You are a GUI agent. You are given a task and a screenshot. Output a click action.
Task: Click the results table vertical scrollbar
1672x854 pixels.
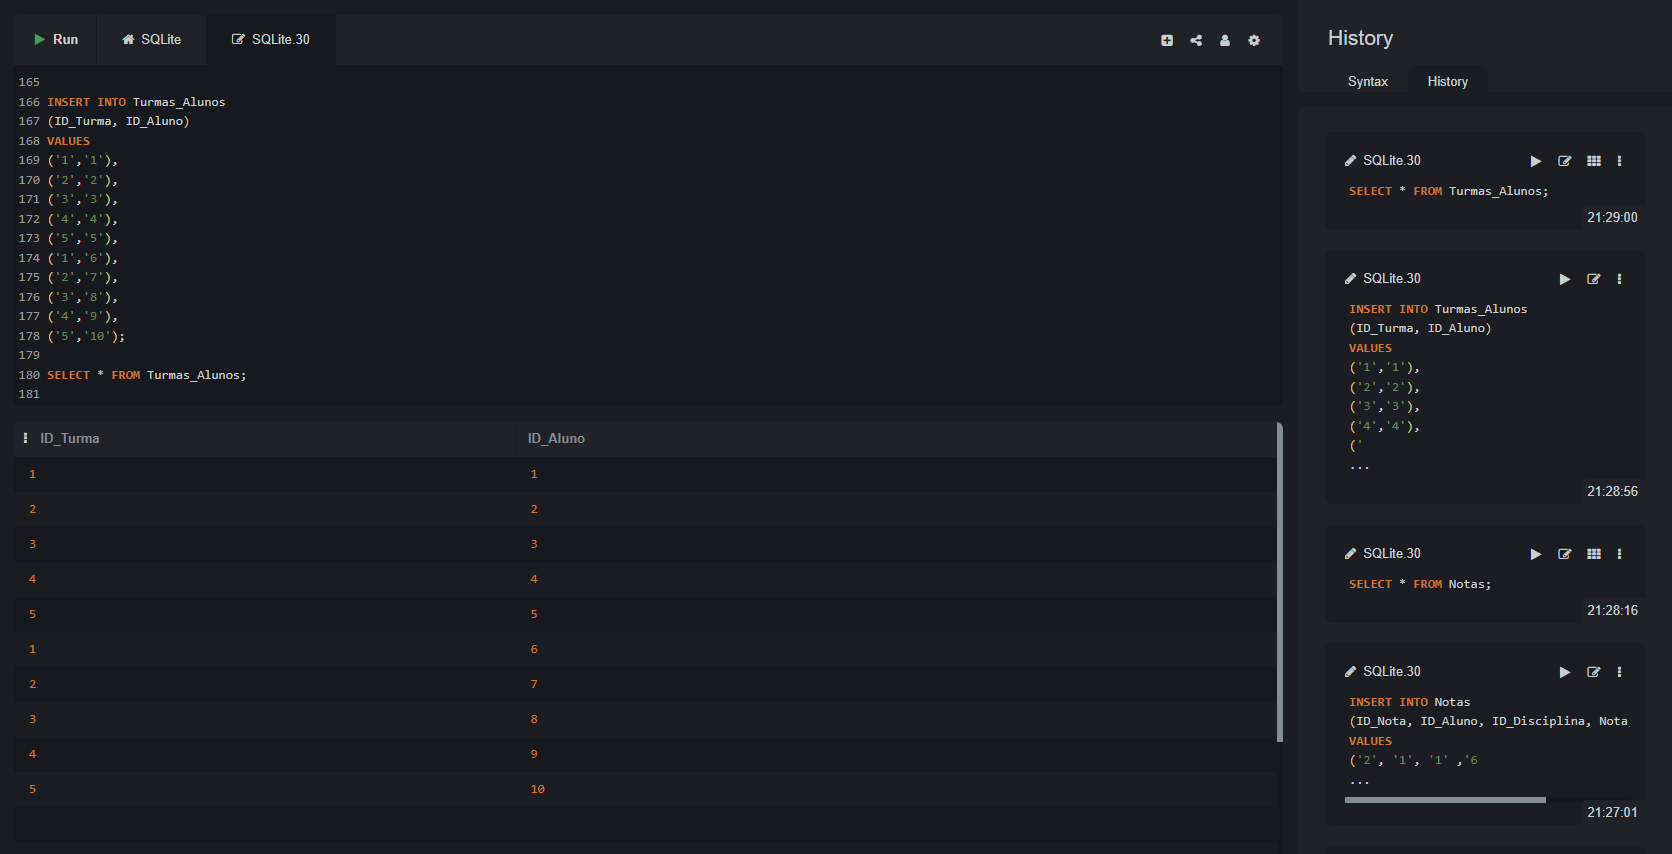pos(1280,582)
